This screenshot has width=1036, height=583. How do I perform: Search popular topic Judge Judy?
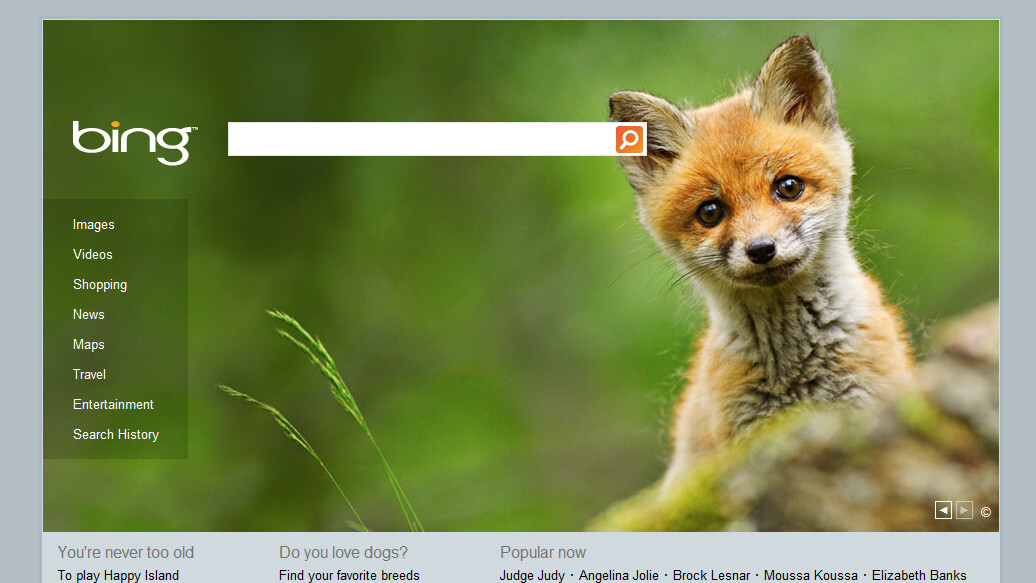[x=532, y=575]
